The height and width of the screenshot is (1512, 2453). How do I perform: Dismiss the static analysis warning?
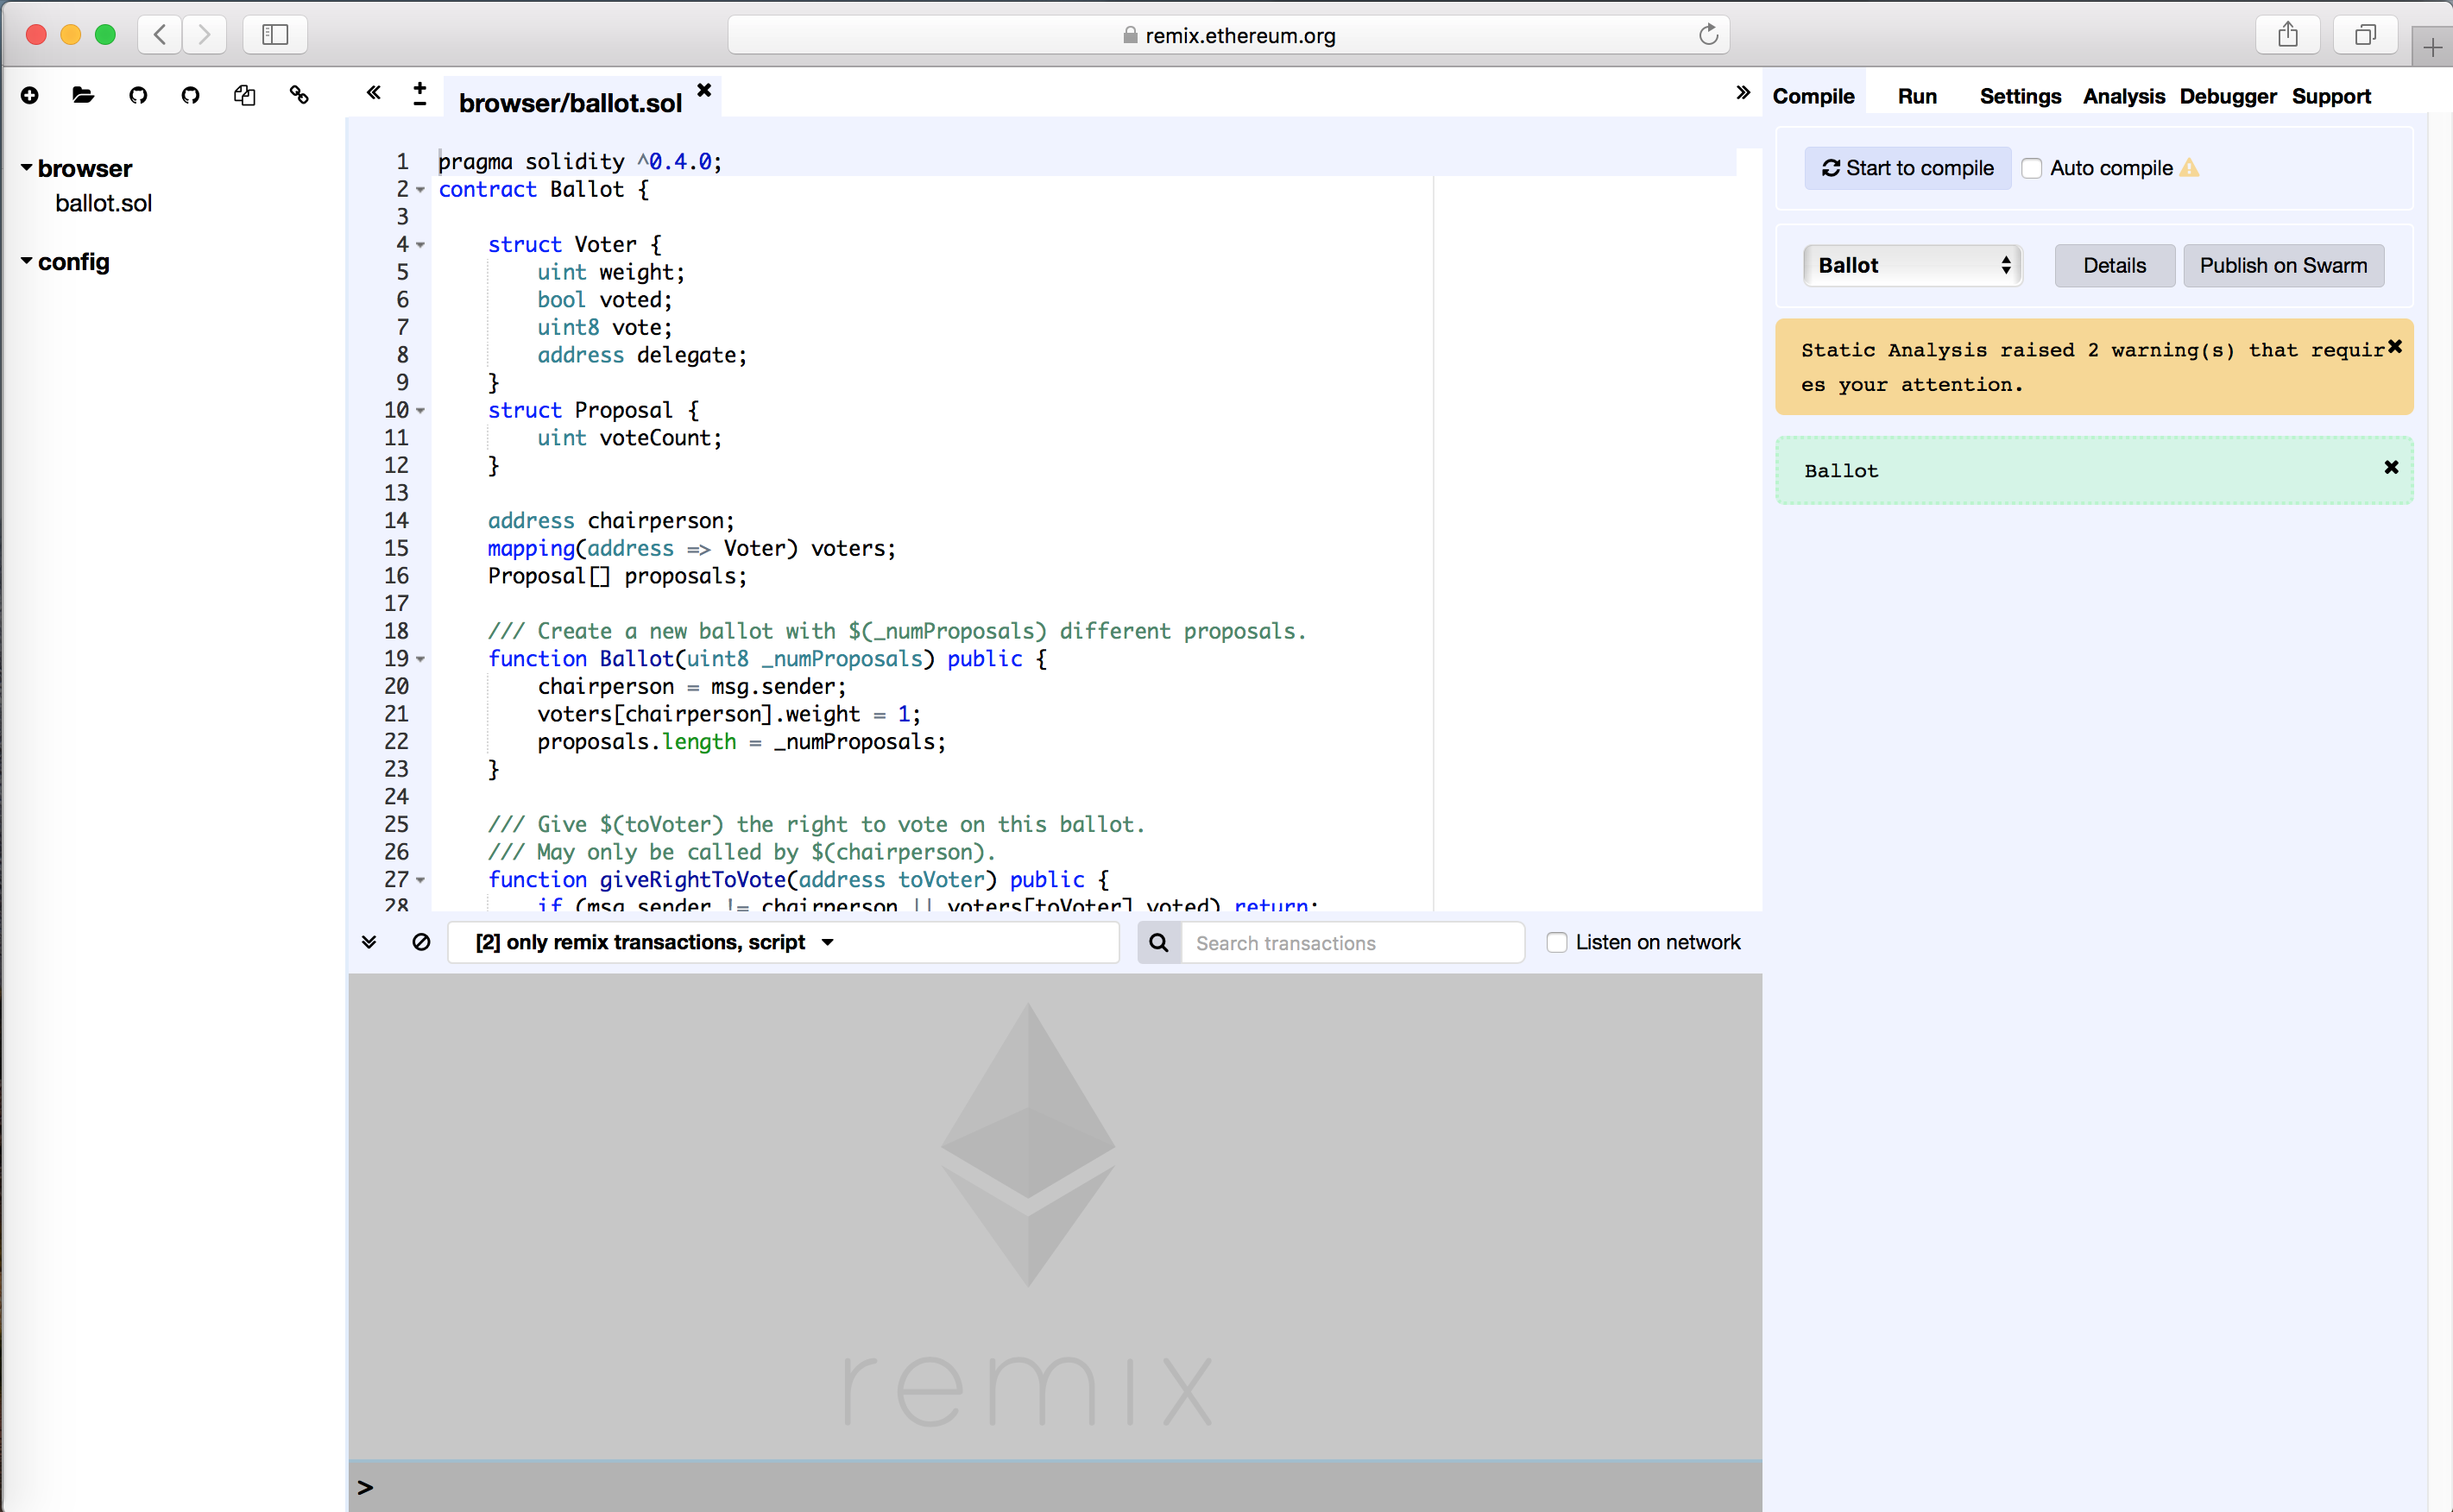click(2395, 347)
